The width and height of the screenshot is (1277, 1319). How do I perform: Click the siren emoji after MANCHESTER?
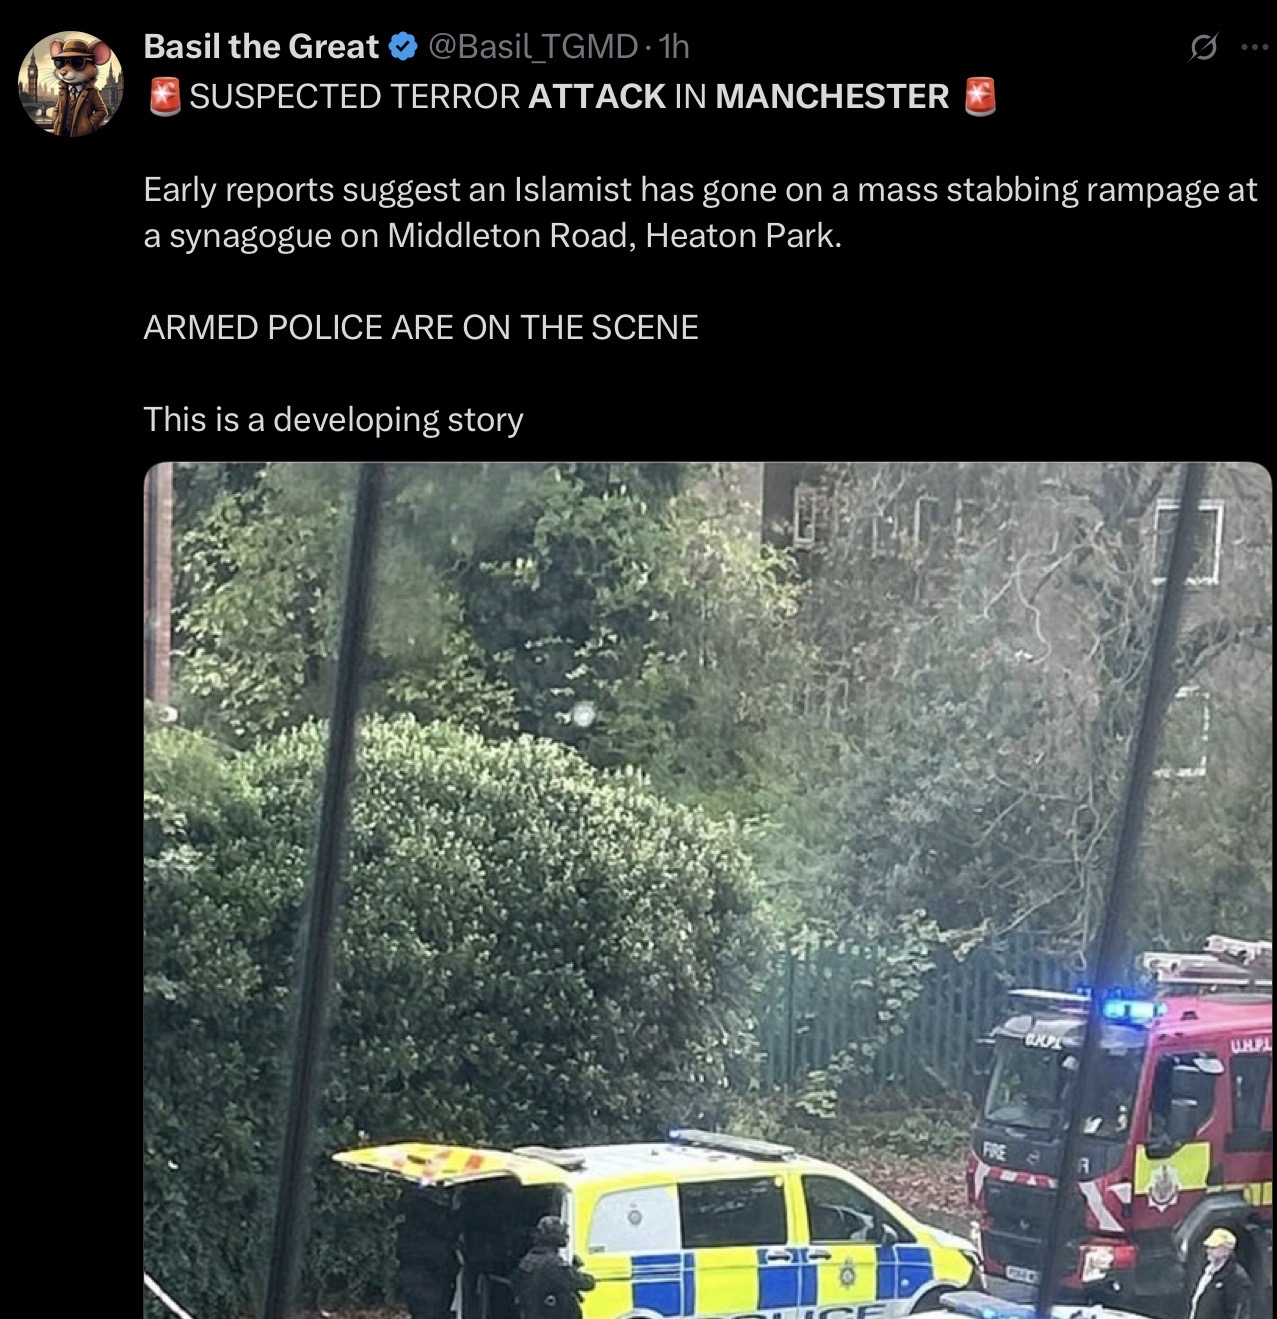(x=980, y=96)
